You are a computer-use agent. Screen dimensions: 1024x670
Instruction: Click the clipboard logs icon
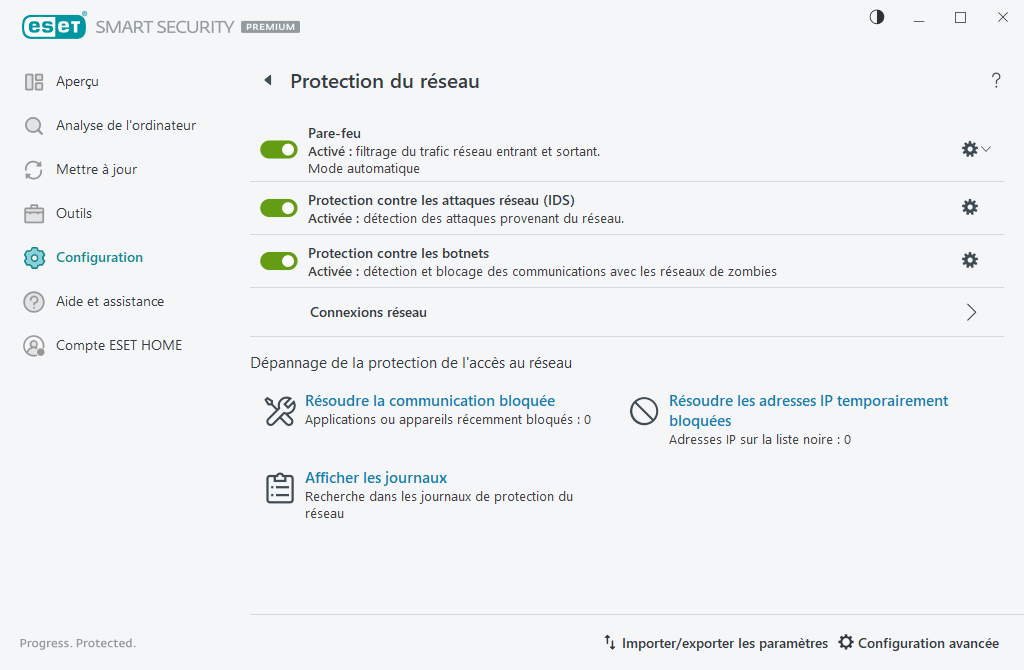coord(280,488)
